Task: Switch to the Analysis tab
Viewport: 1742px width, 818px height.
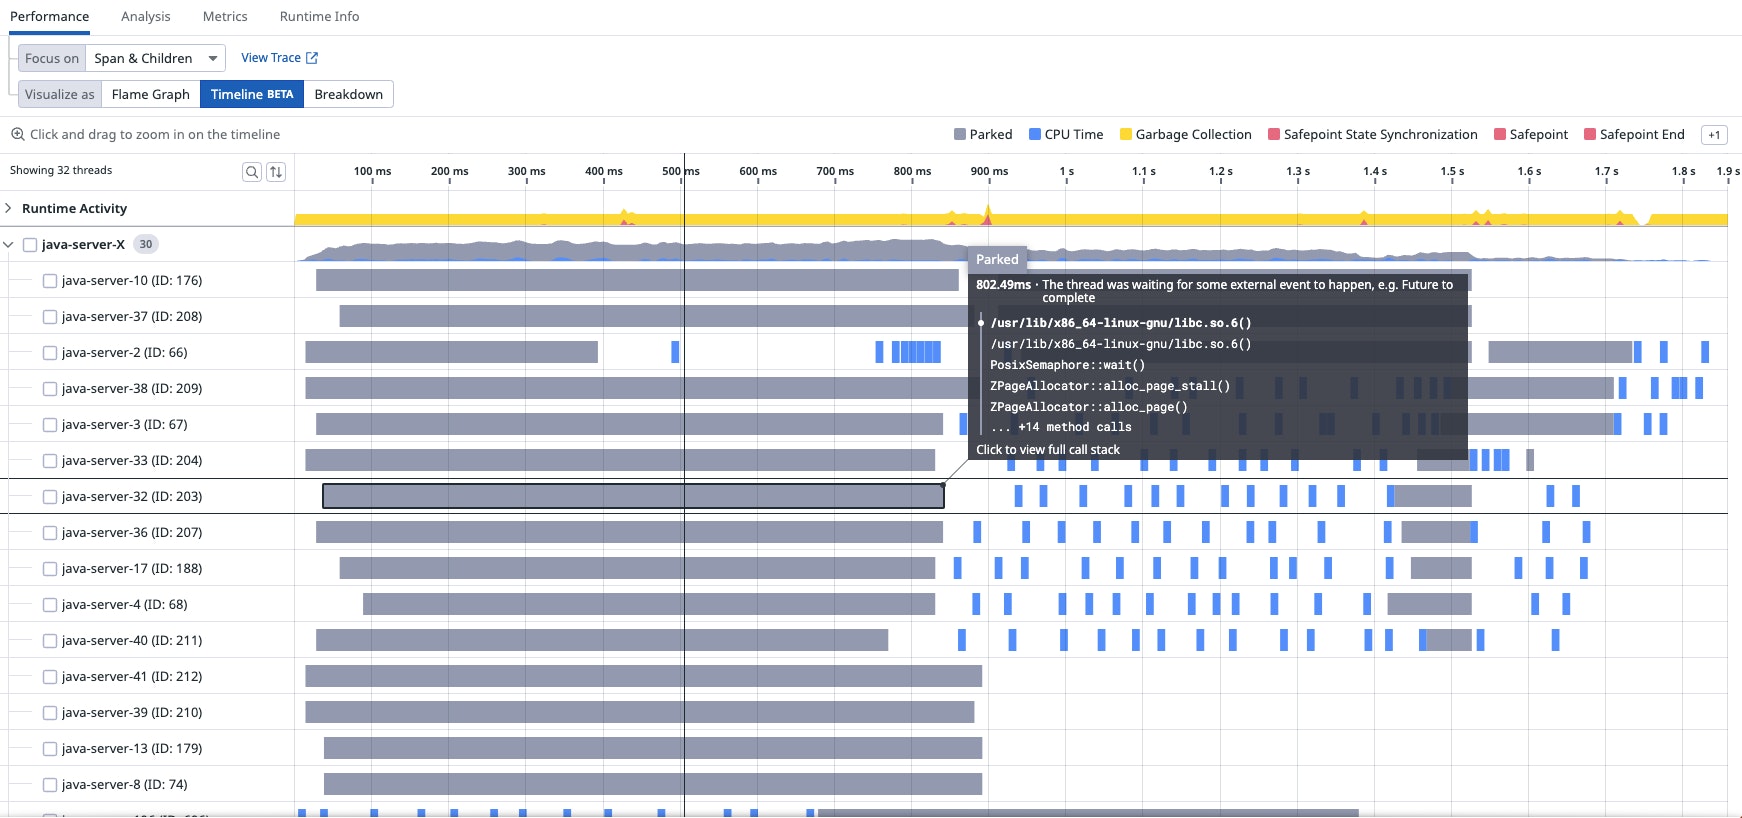Action: (146, 16)
